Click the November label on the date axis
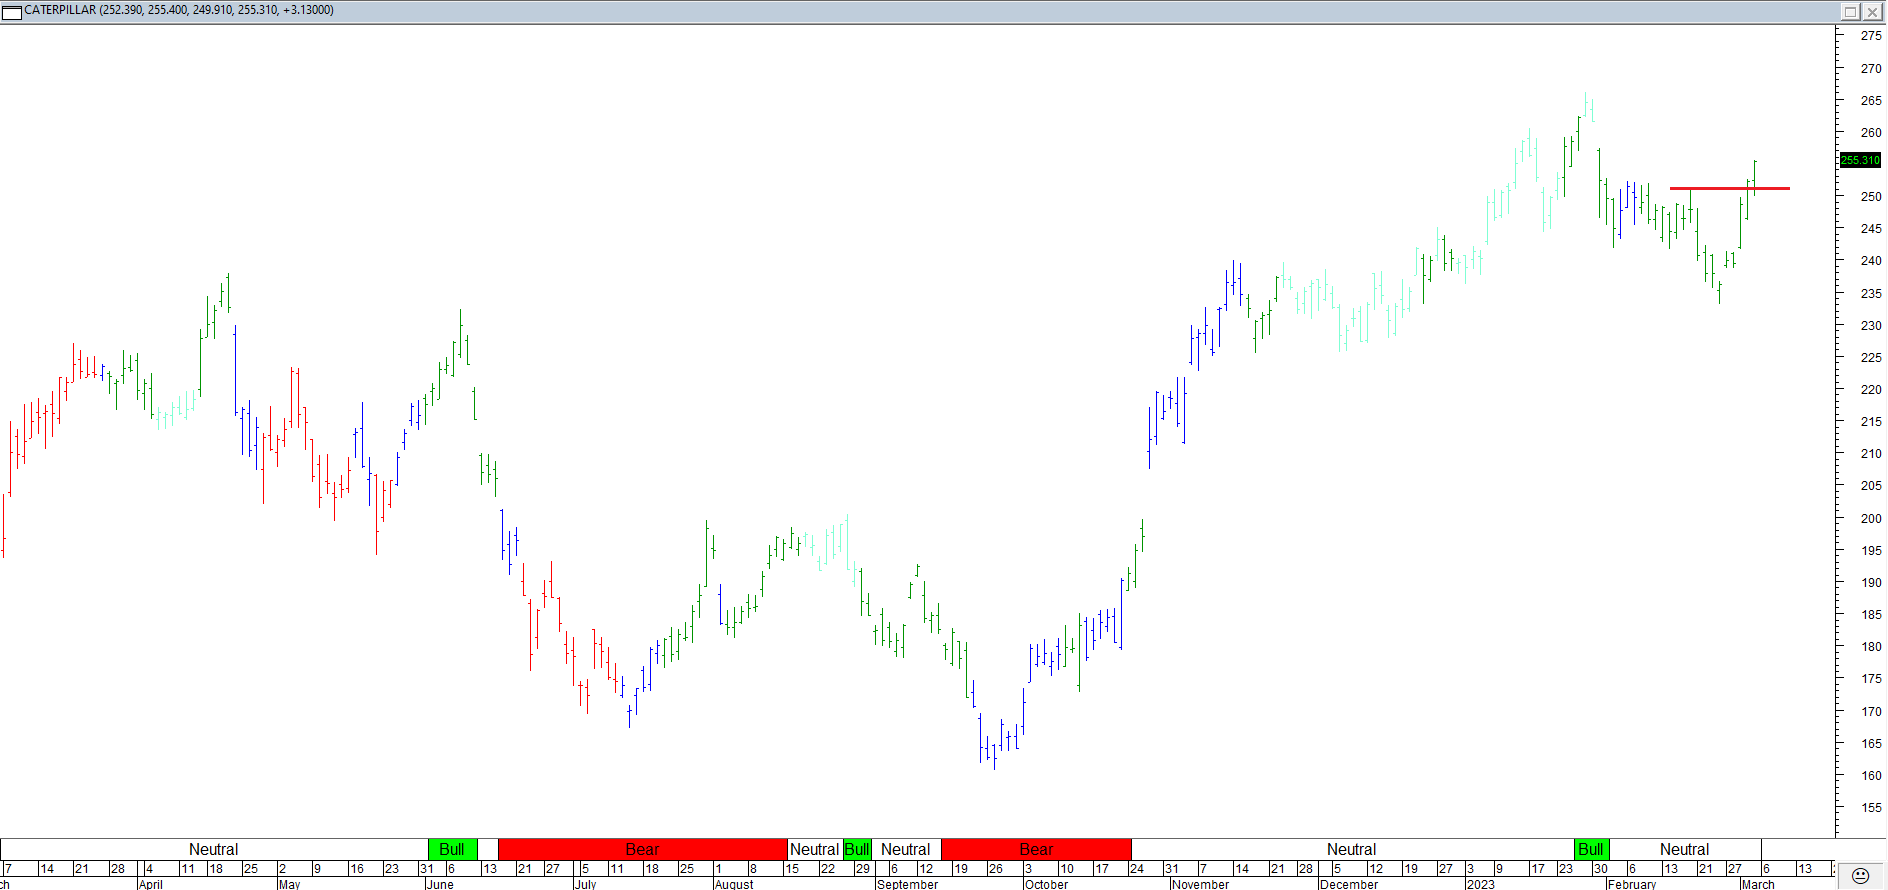 (x=1200, y=884)
